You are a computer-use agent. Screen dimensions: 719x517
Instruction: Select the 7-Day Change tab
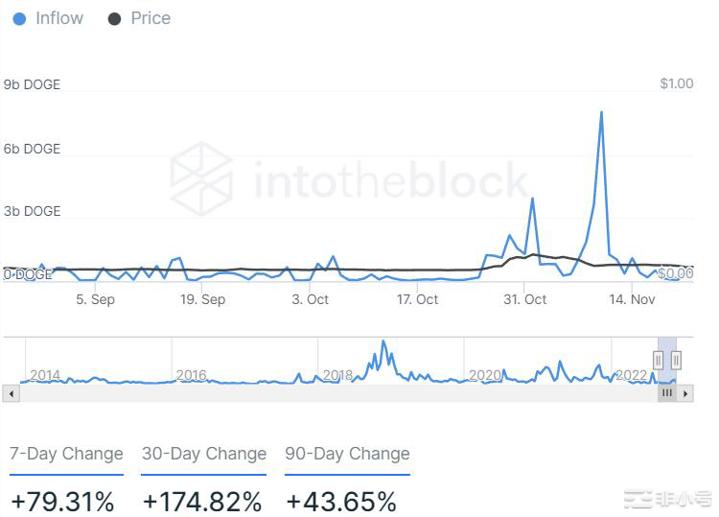pos(66,454)
